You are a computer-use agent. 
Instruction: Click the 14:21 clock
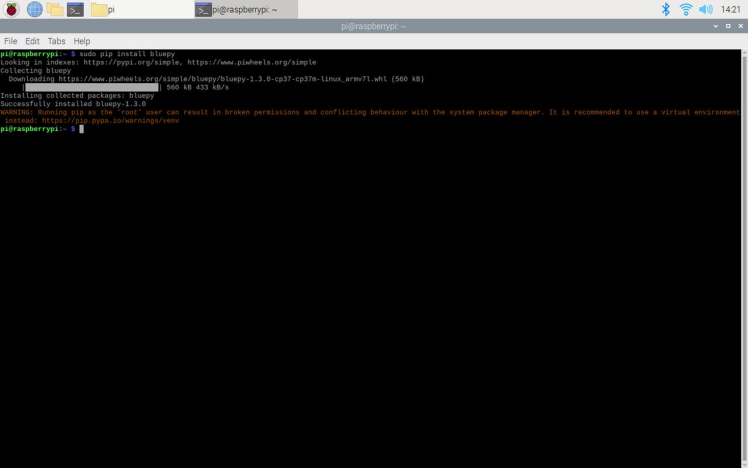pyautogui.click(x=730, y=9)
